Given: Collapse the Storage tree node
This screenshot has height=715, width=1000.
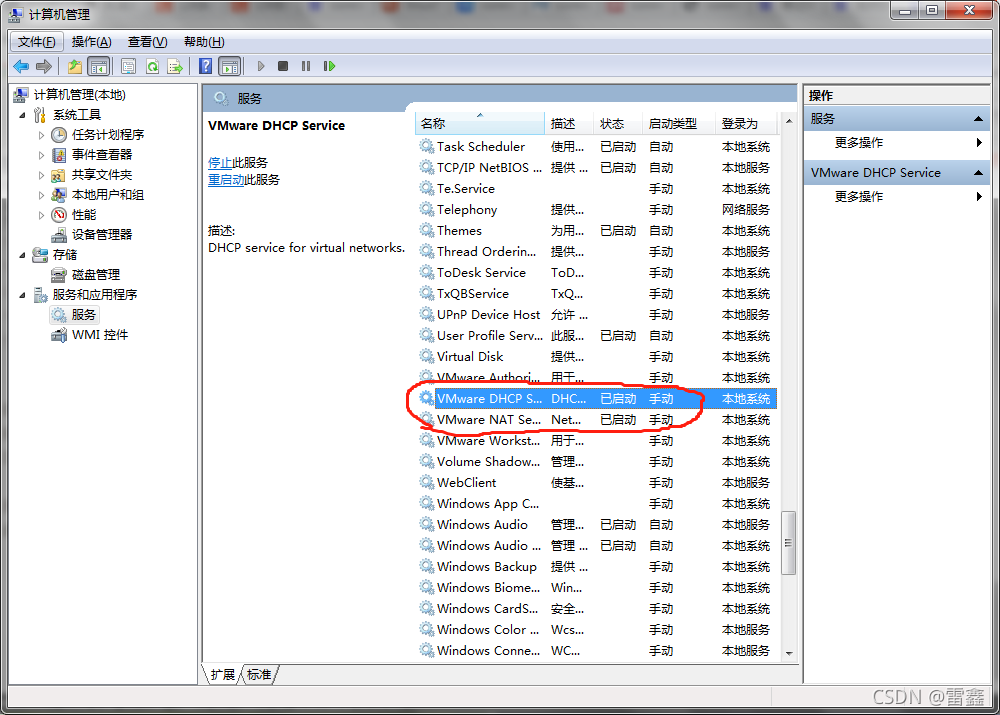Looking at the screenshot, I should [23, 255].
